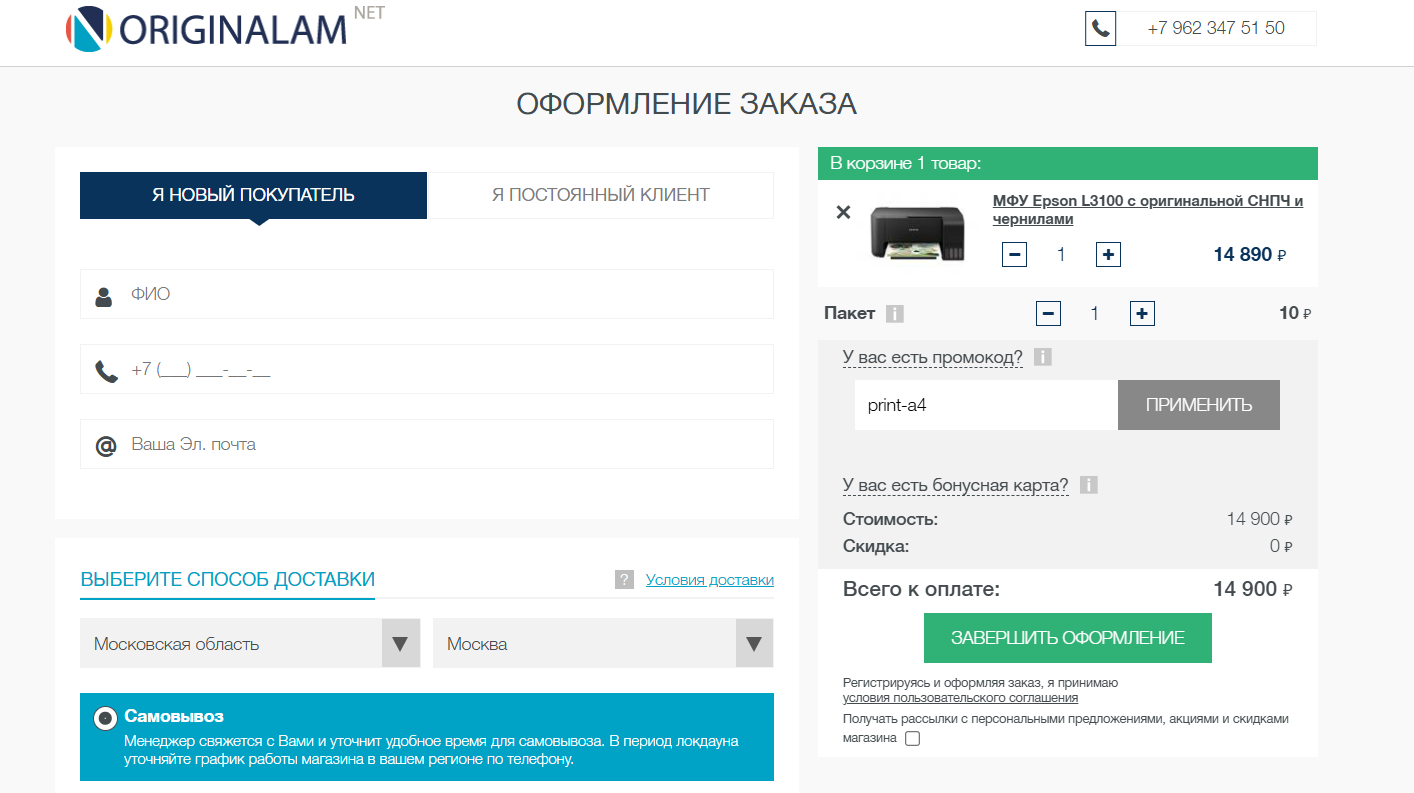Click the Epson L3100 price 14 890 ₽
This screenshot has height=793, width=1414.
[x=1250, y=255]
